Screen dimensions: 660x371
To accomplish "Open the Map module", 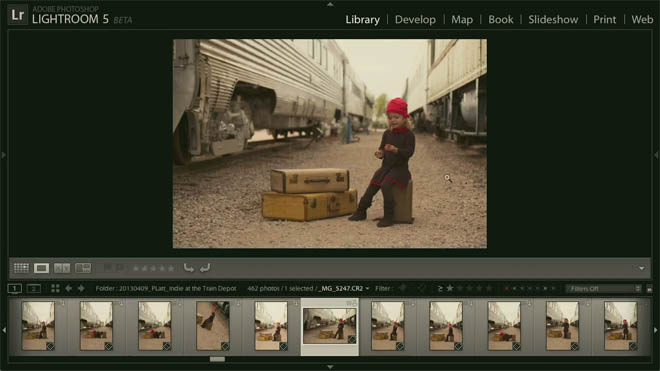I will (x=462, y=19).
